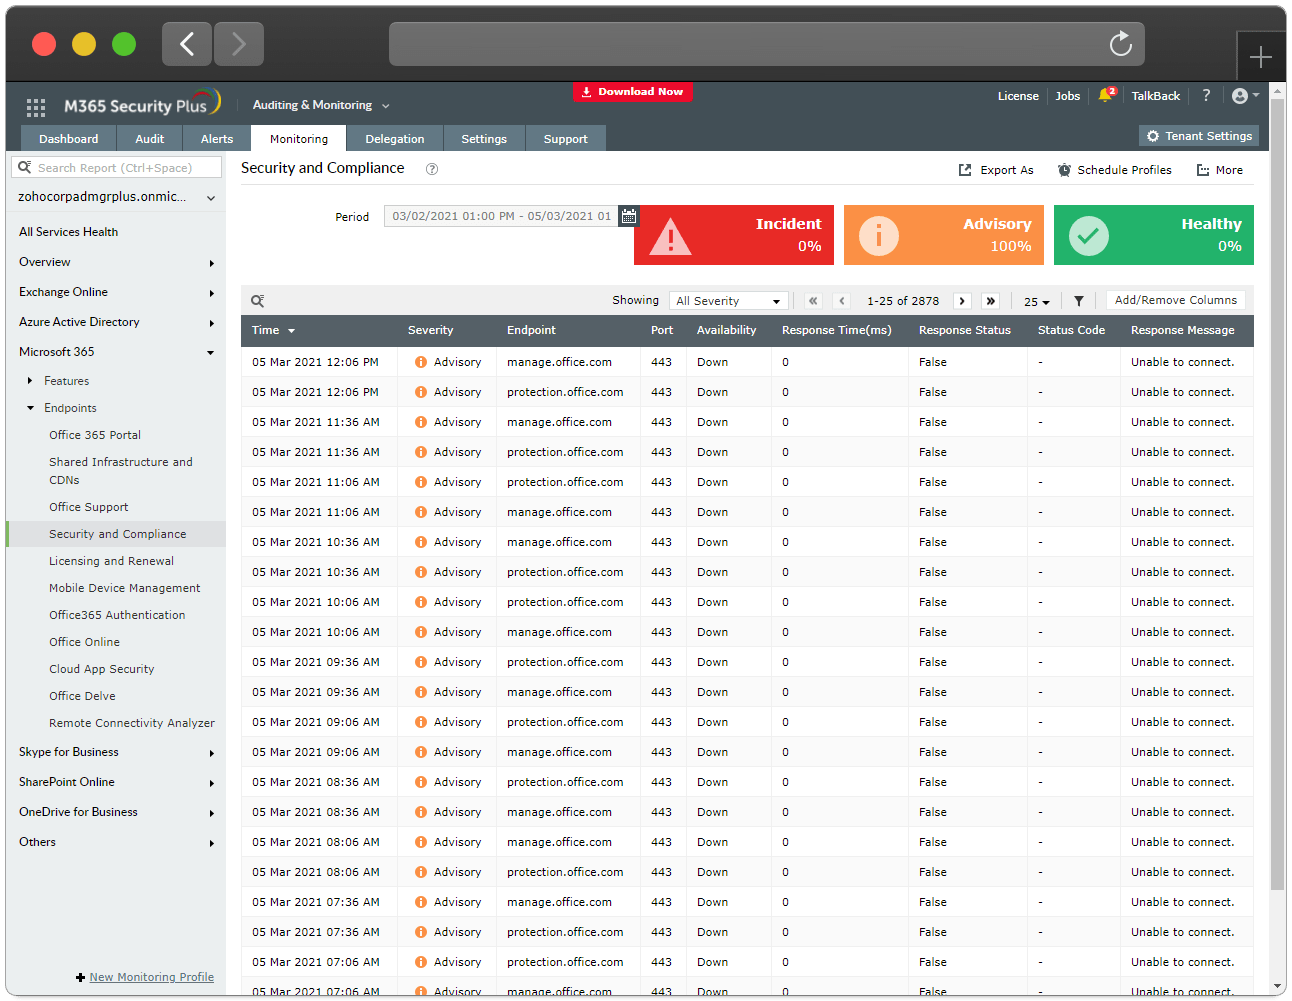Image resolution: width=1292 pixels, height=1001 pixels.
Task: Open Licensing and Renewal endpoint
Action: click(111, 561)
